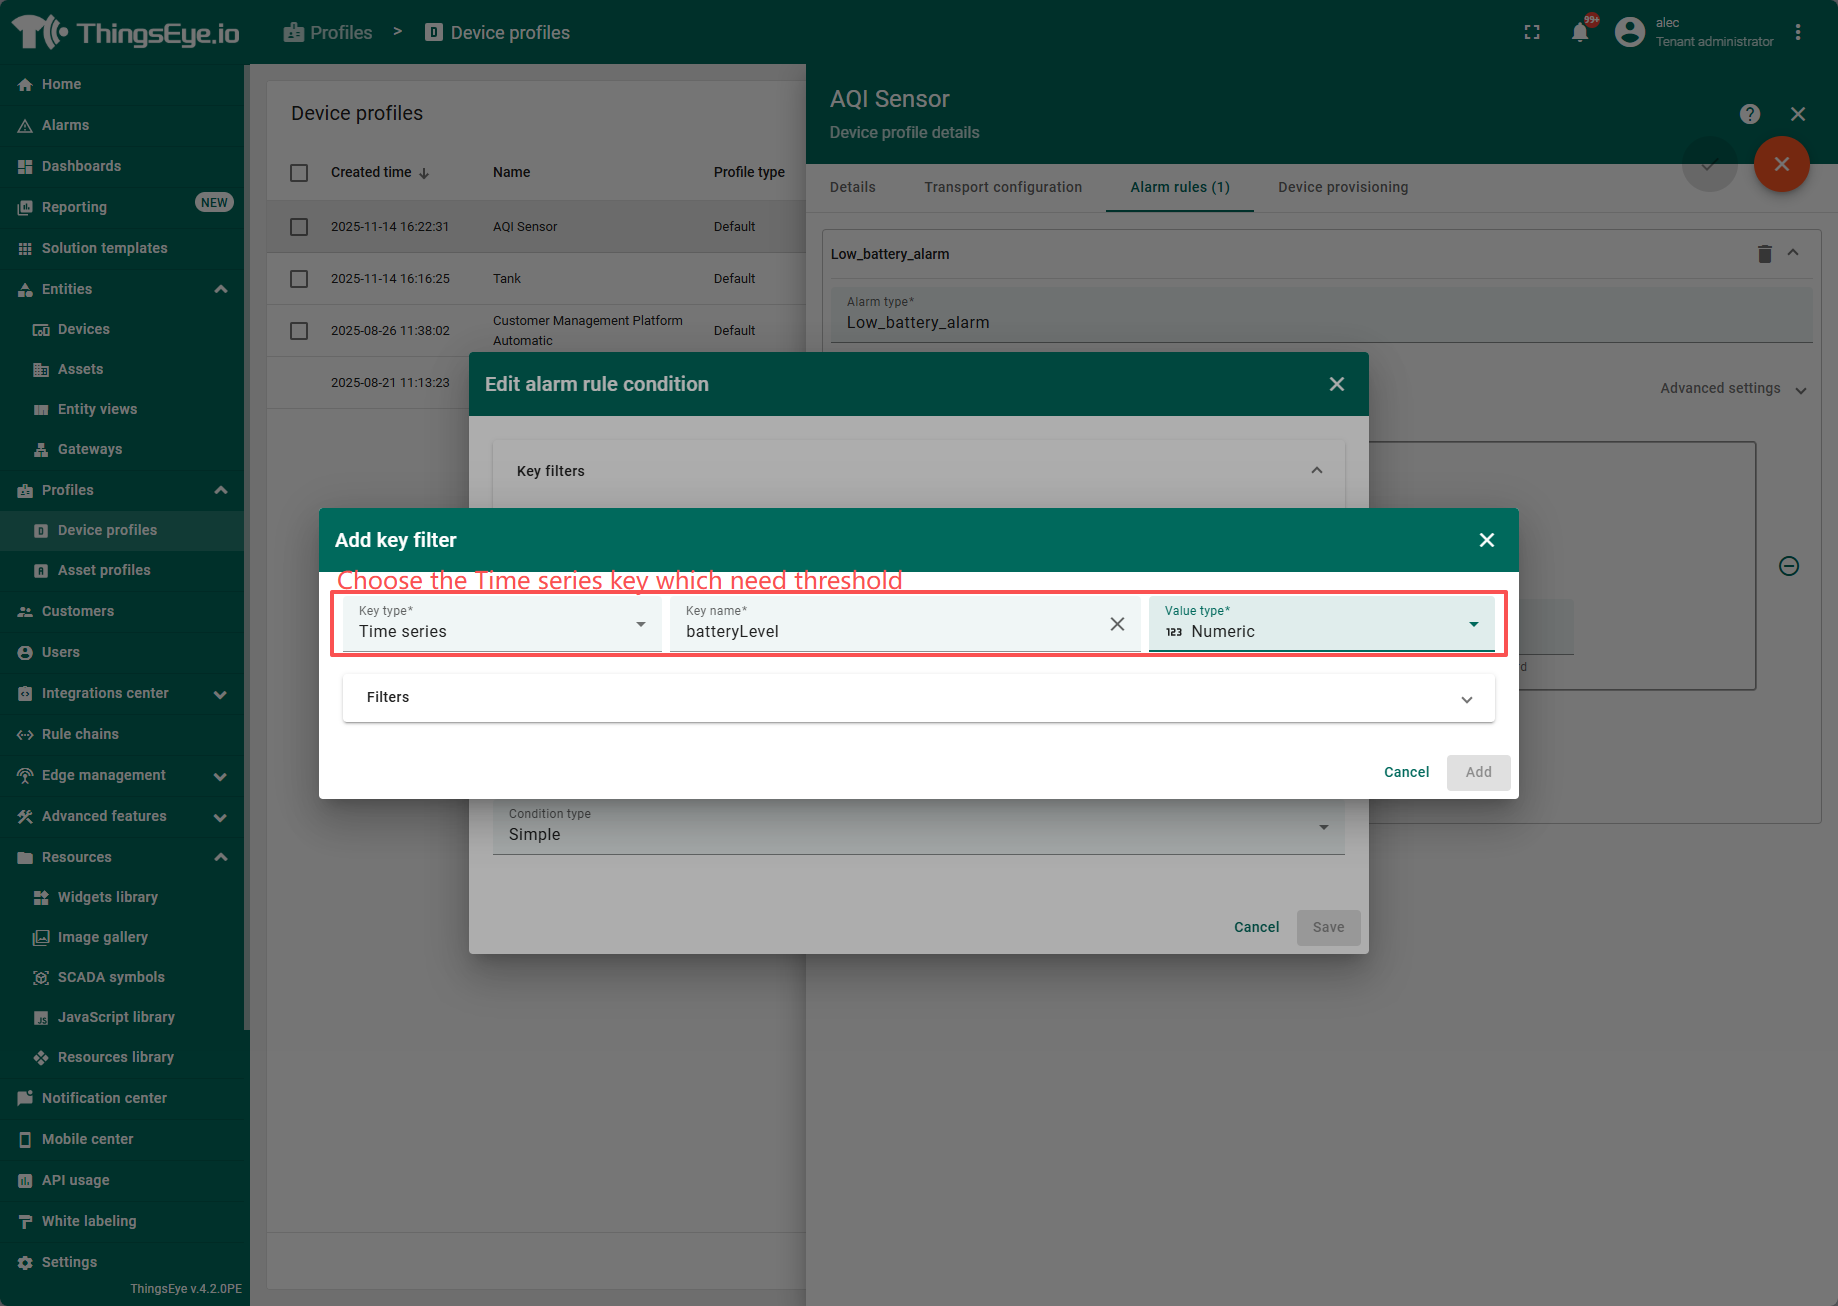Switch to the Transport configuration tab
This screenshot has height=1306, width=1838.
(1002, 187)
